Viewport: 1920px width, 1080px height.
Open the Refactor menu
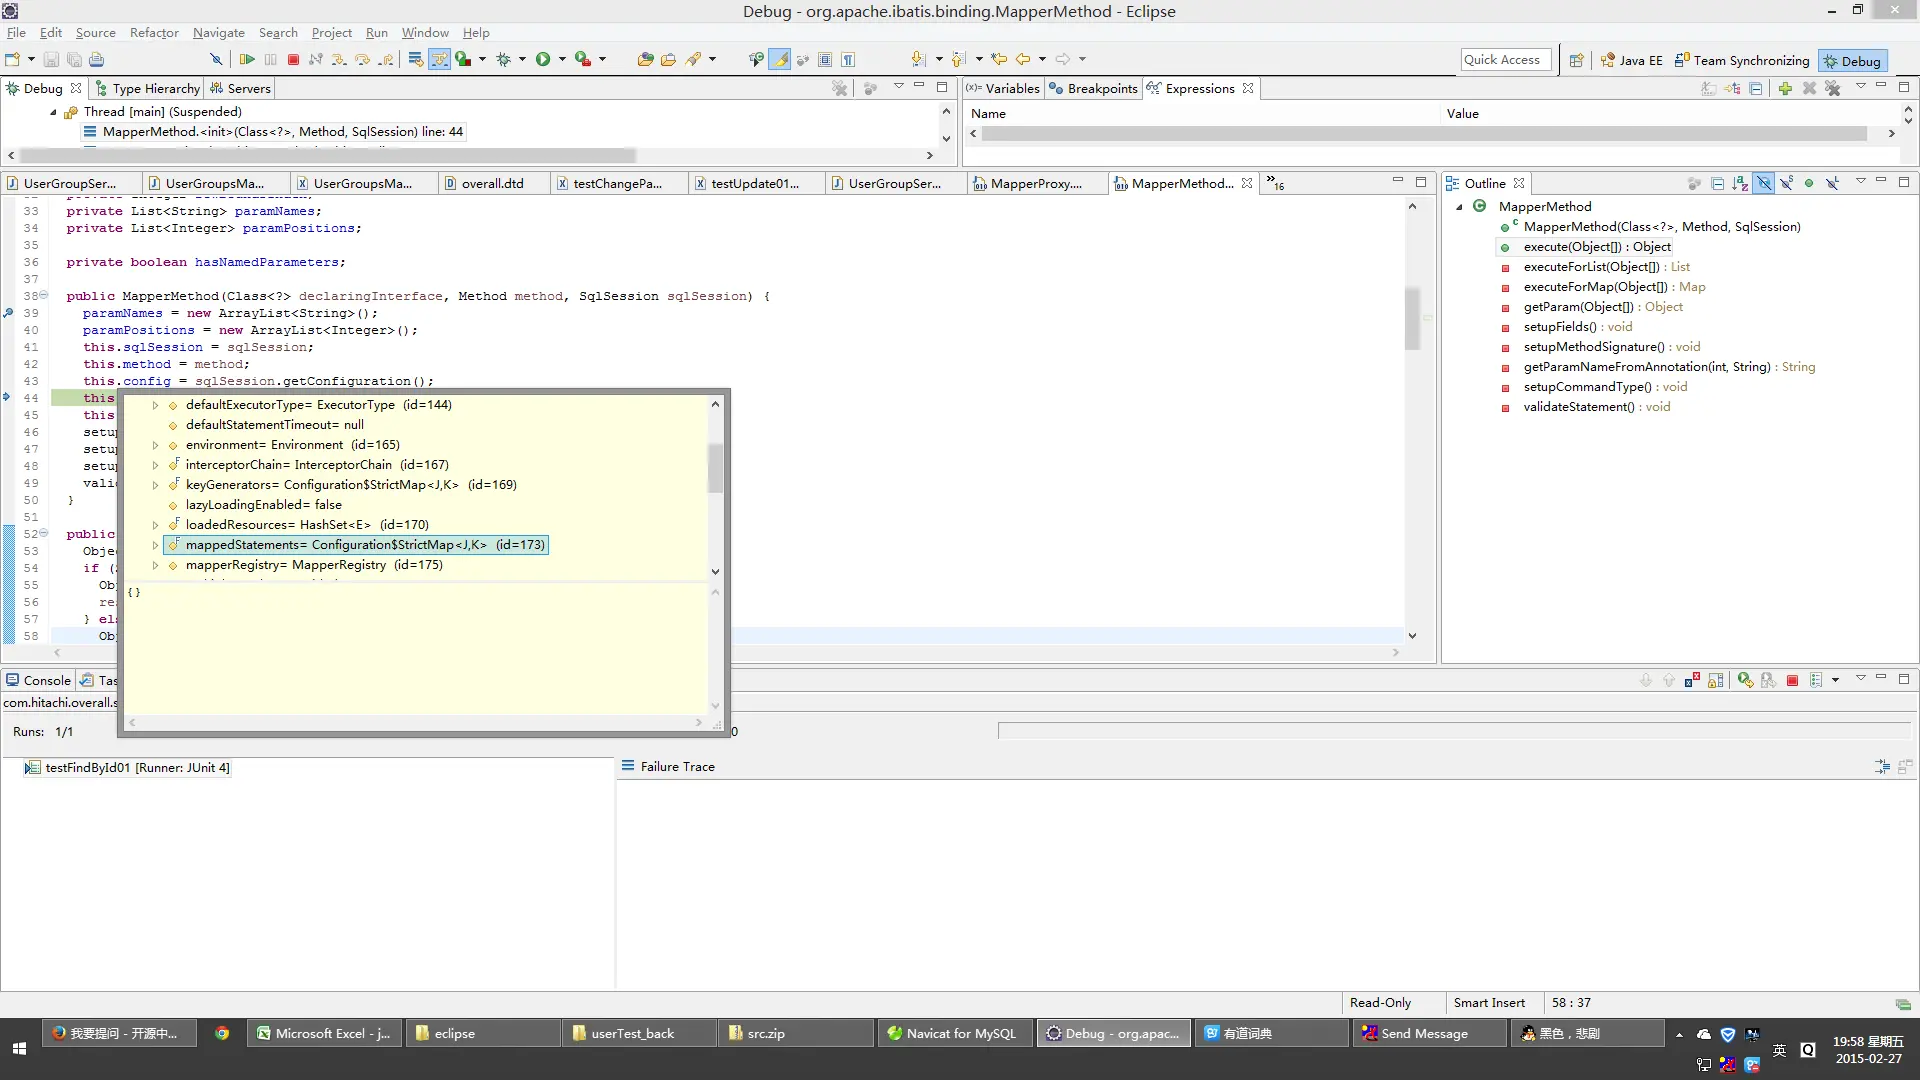pos(154,33)
